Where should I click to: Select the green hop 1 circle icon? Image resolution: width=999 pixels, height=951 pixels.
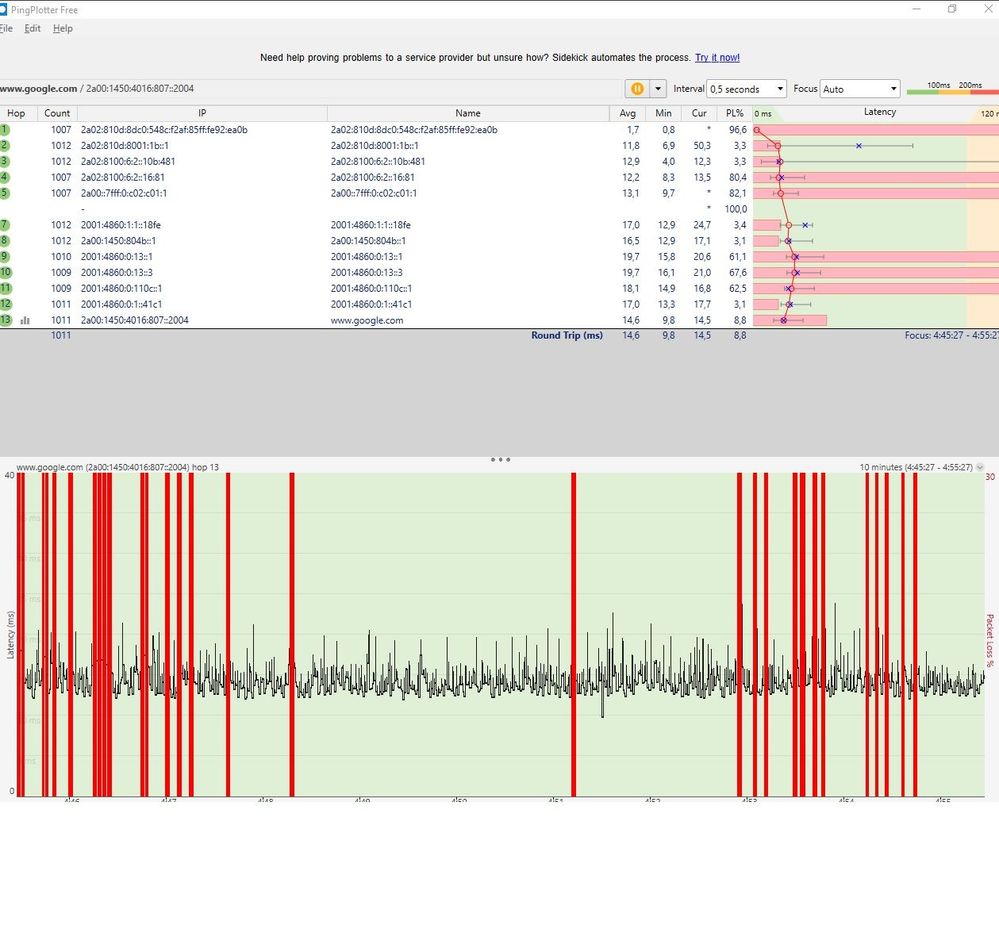pos(5,130)
